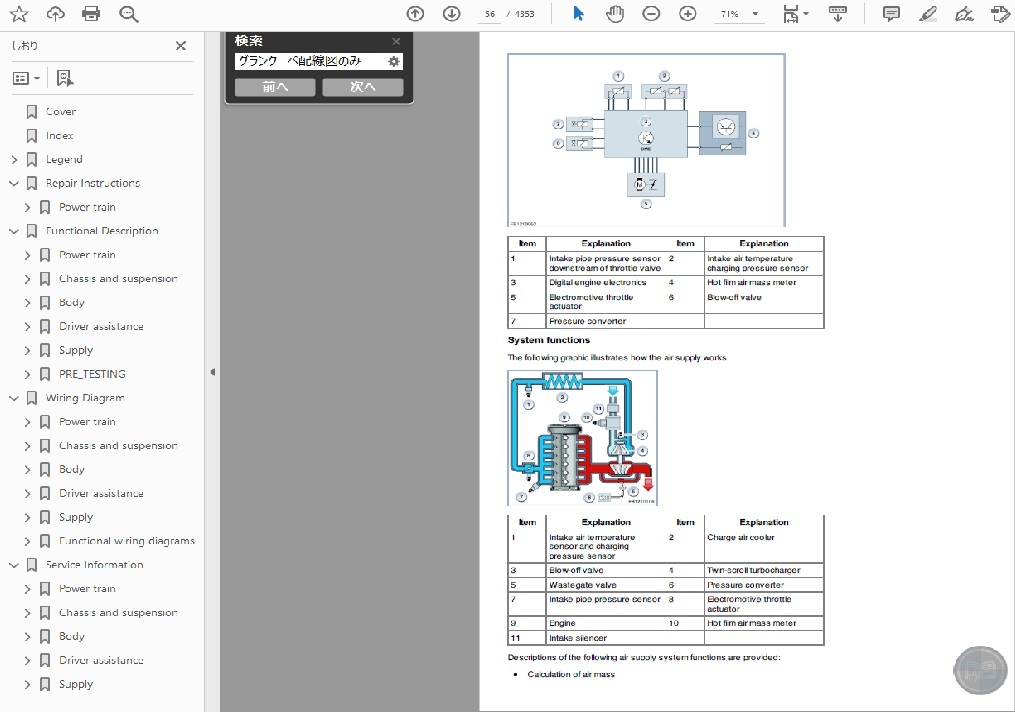Open Supply under Functional Description

76,350
